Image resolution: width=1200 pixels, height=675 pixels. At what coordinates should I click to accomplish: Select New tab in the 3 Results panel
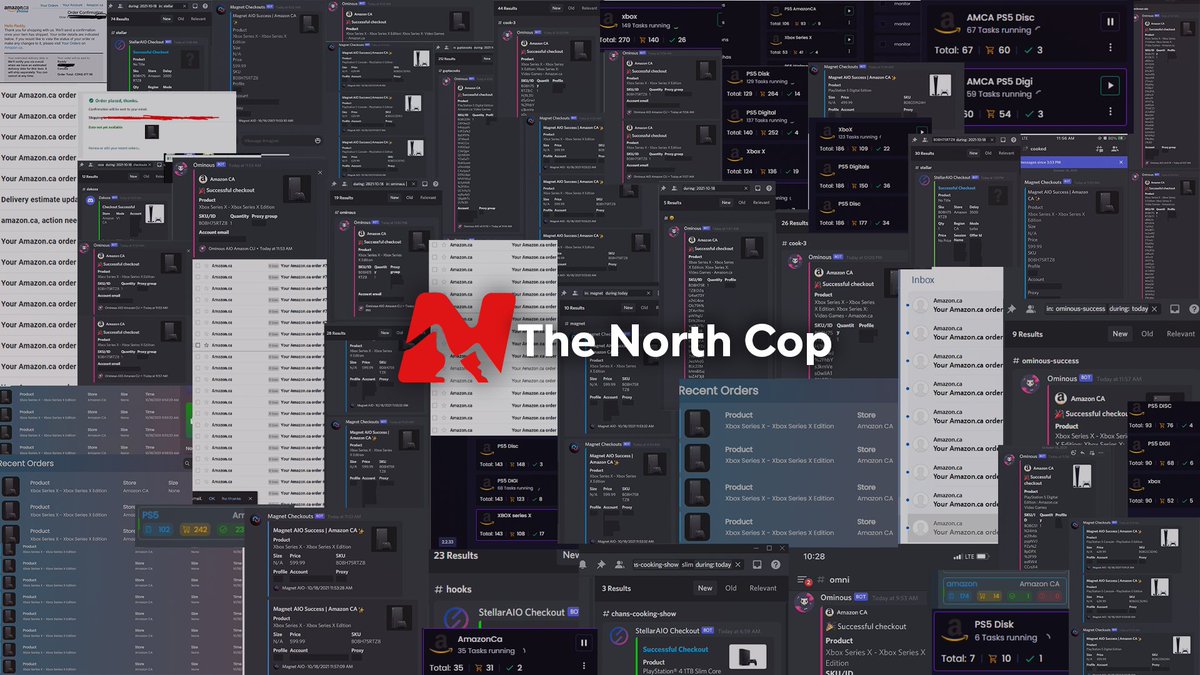point(705,588)
